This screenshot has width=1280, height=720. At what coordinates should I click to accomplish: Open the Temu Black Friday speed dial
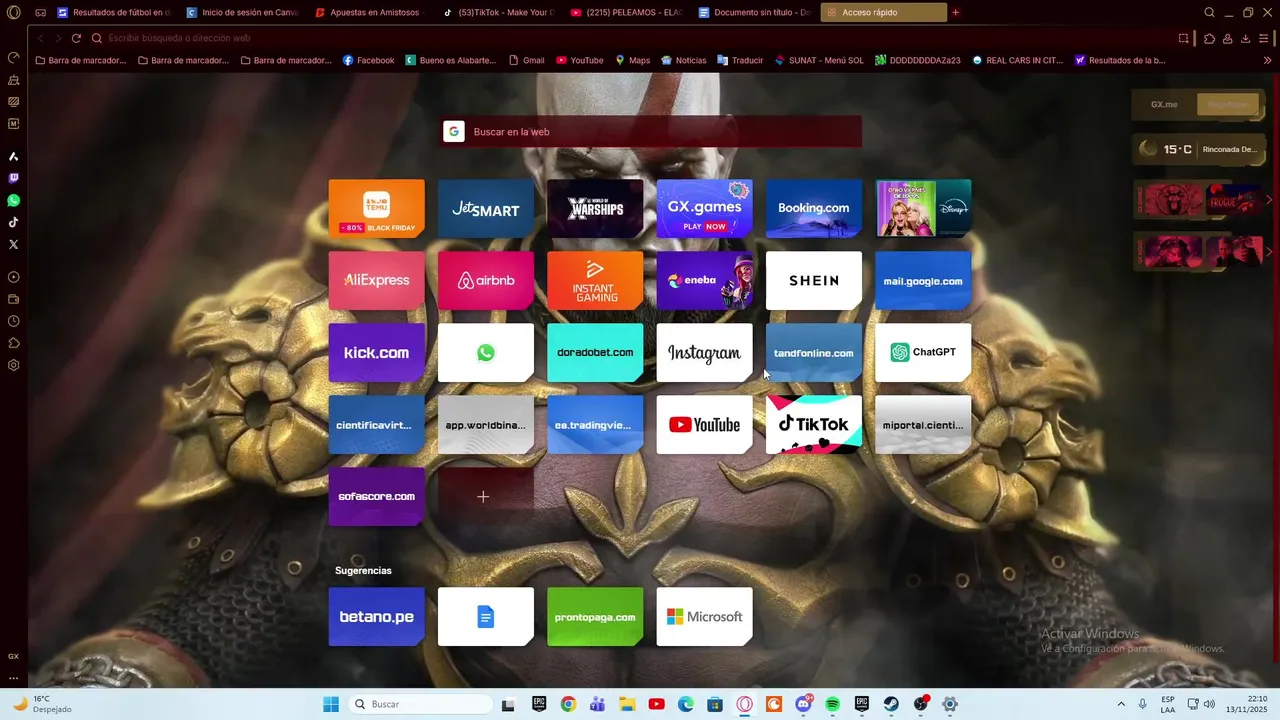[376, 209]
